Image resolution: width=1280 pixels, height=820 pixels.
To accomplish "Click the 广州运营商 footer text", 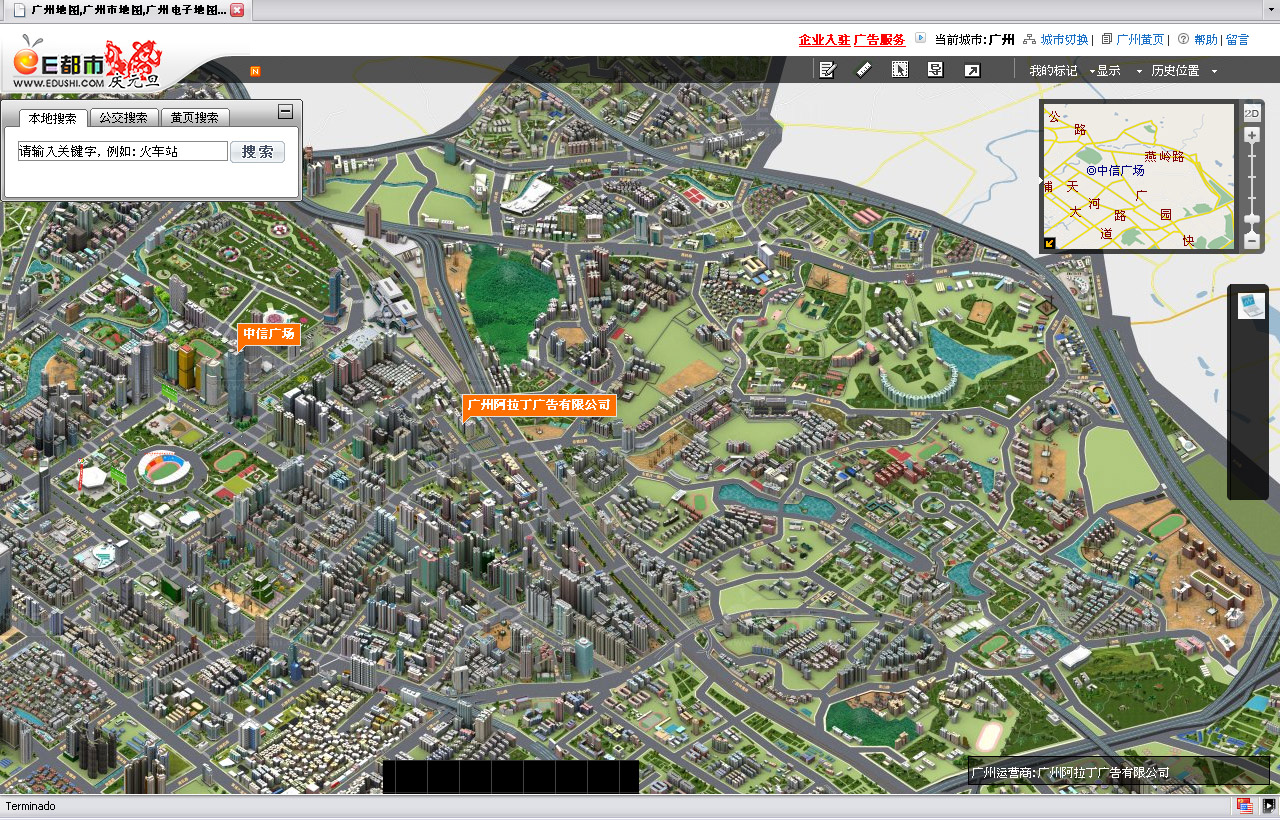I will coord(1071,772).
